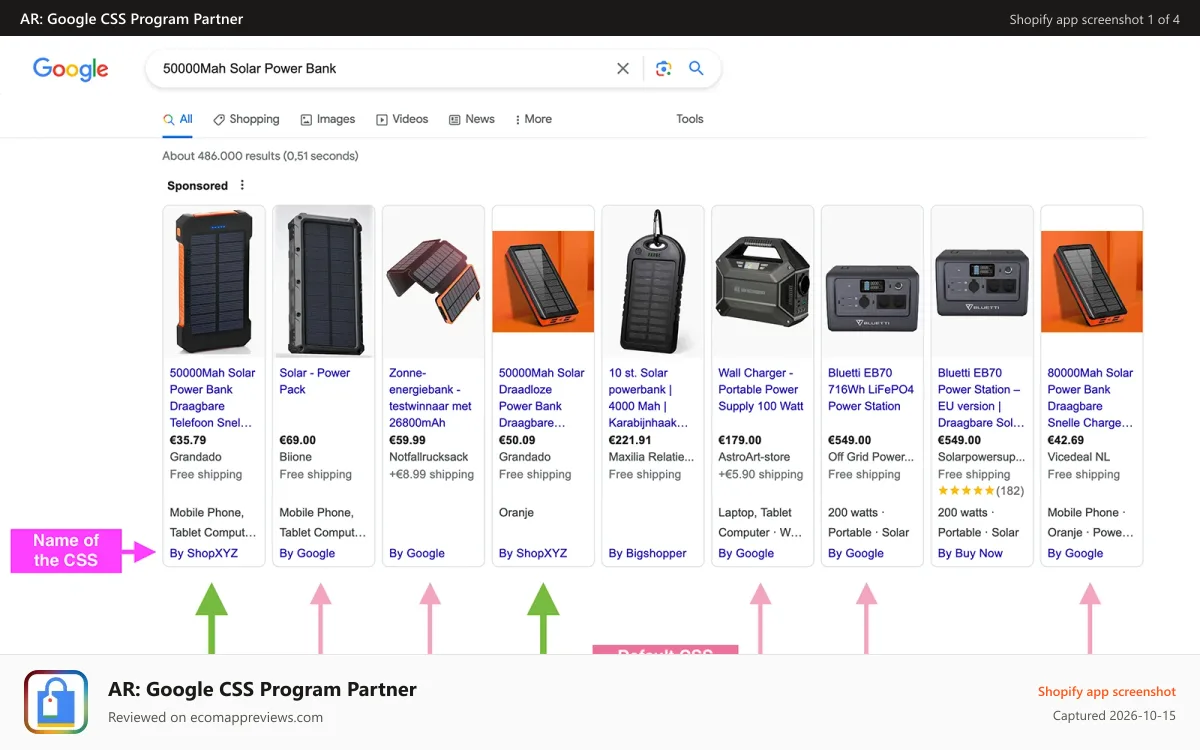The width and height of the screenshot is (1200, 750).
Task: Open the Tools search options
Action: 690,119
